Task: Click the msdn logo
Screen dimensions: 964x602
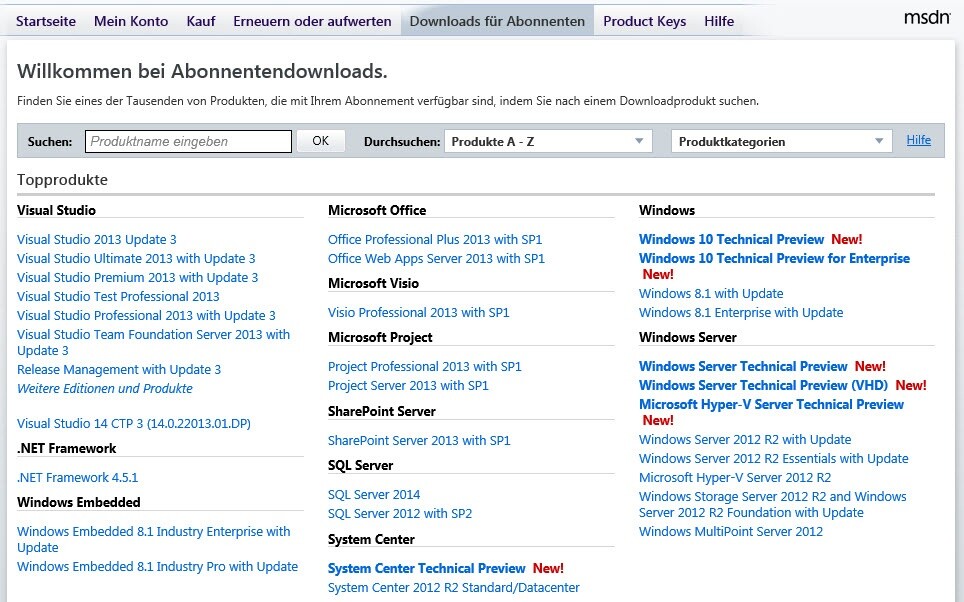Action: (x=926, y=19)
